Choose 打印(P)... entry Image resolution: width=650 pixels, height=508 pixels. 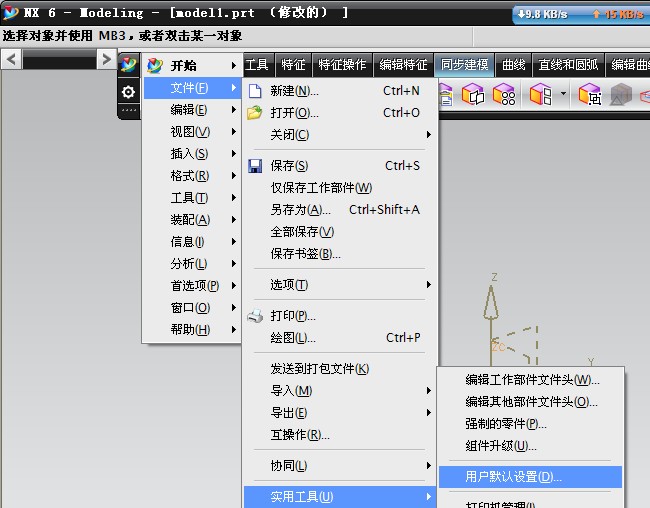point(340,316)
